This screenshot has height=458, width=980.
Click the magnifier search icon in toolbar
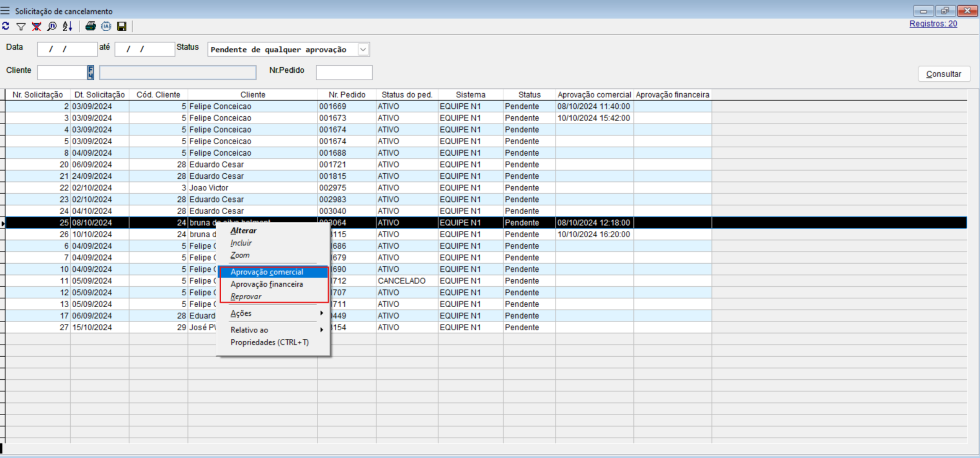pos(51,26)
